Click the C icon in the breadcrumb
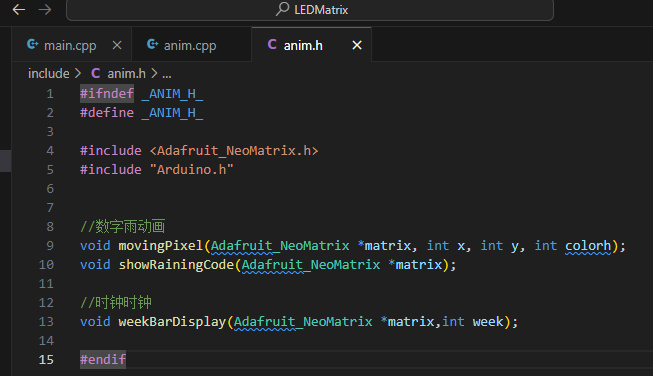 (x=95, y=73)
